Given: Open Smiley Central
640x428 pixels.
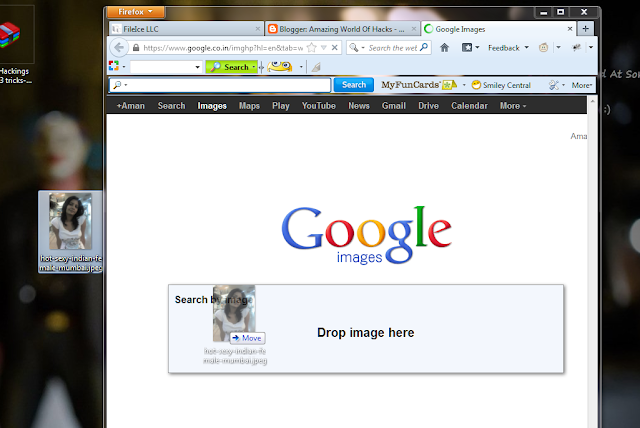Looking at the screenshot, I should (501, 85).
